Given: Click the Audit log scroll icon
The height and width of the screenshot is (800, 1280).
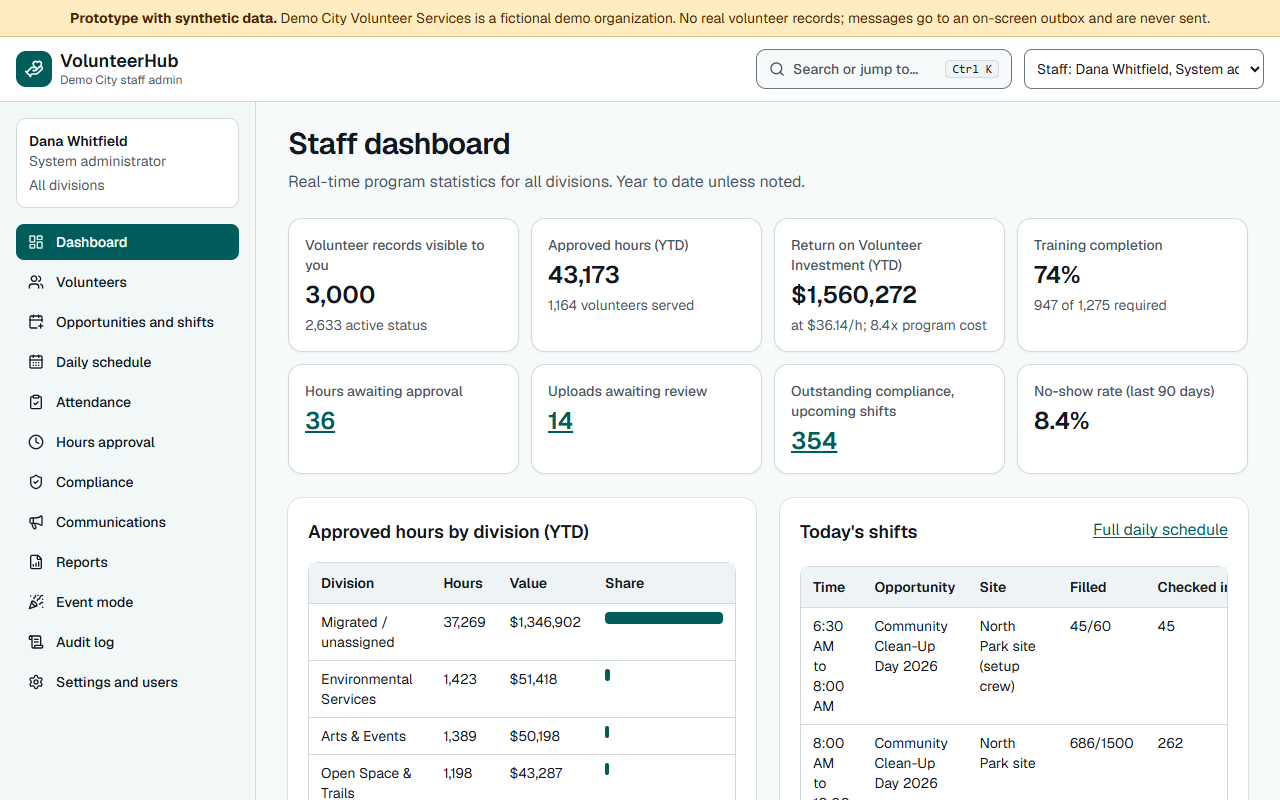Looking at the screenshot, I should [x=36, y=642].
